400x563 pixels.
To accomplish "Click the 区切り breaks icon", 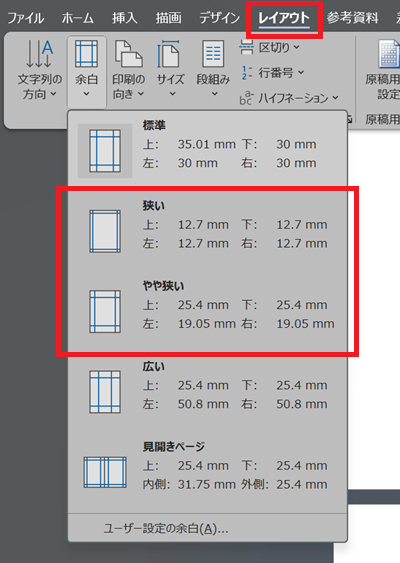I will pos(246,47).
